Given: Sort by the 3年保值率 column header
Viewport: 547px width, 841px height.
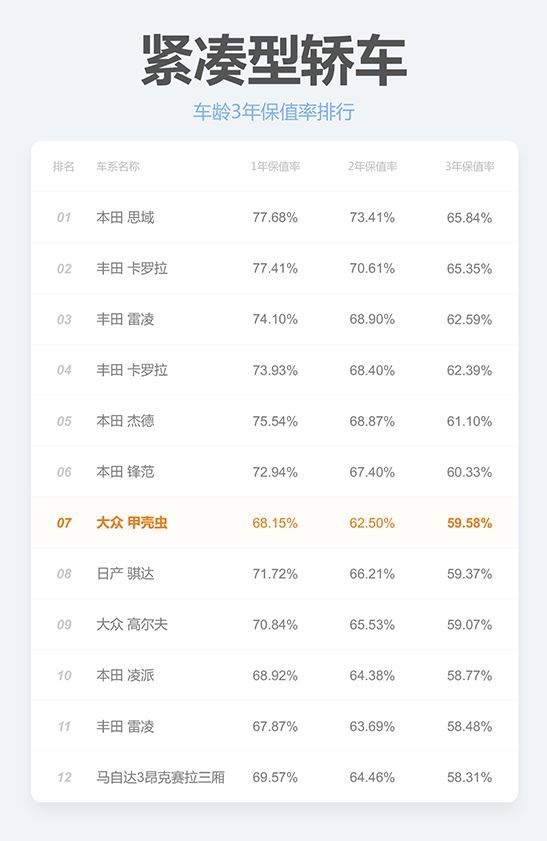Looking at the screenshot, I should tap(469, 166).
